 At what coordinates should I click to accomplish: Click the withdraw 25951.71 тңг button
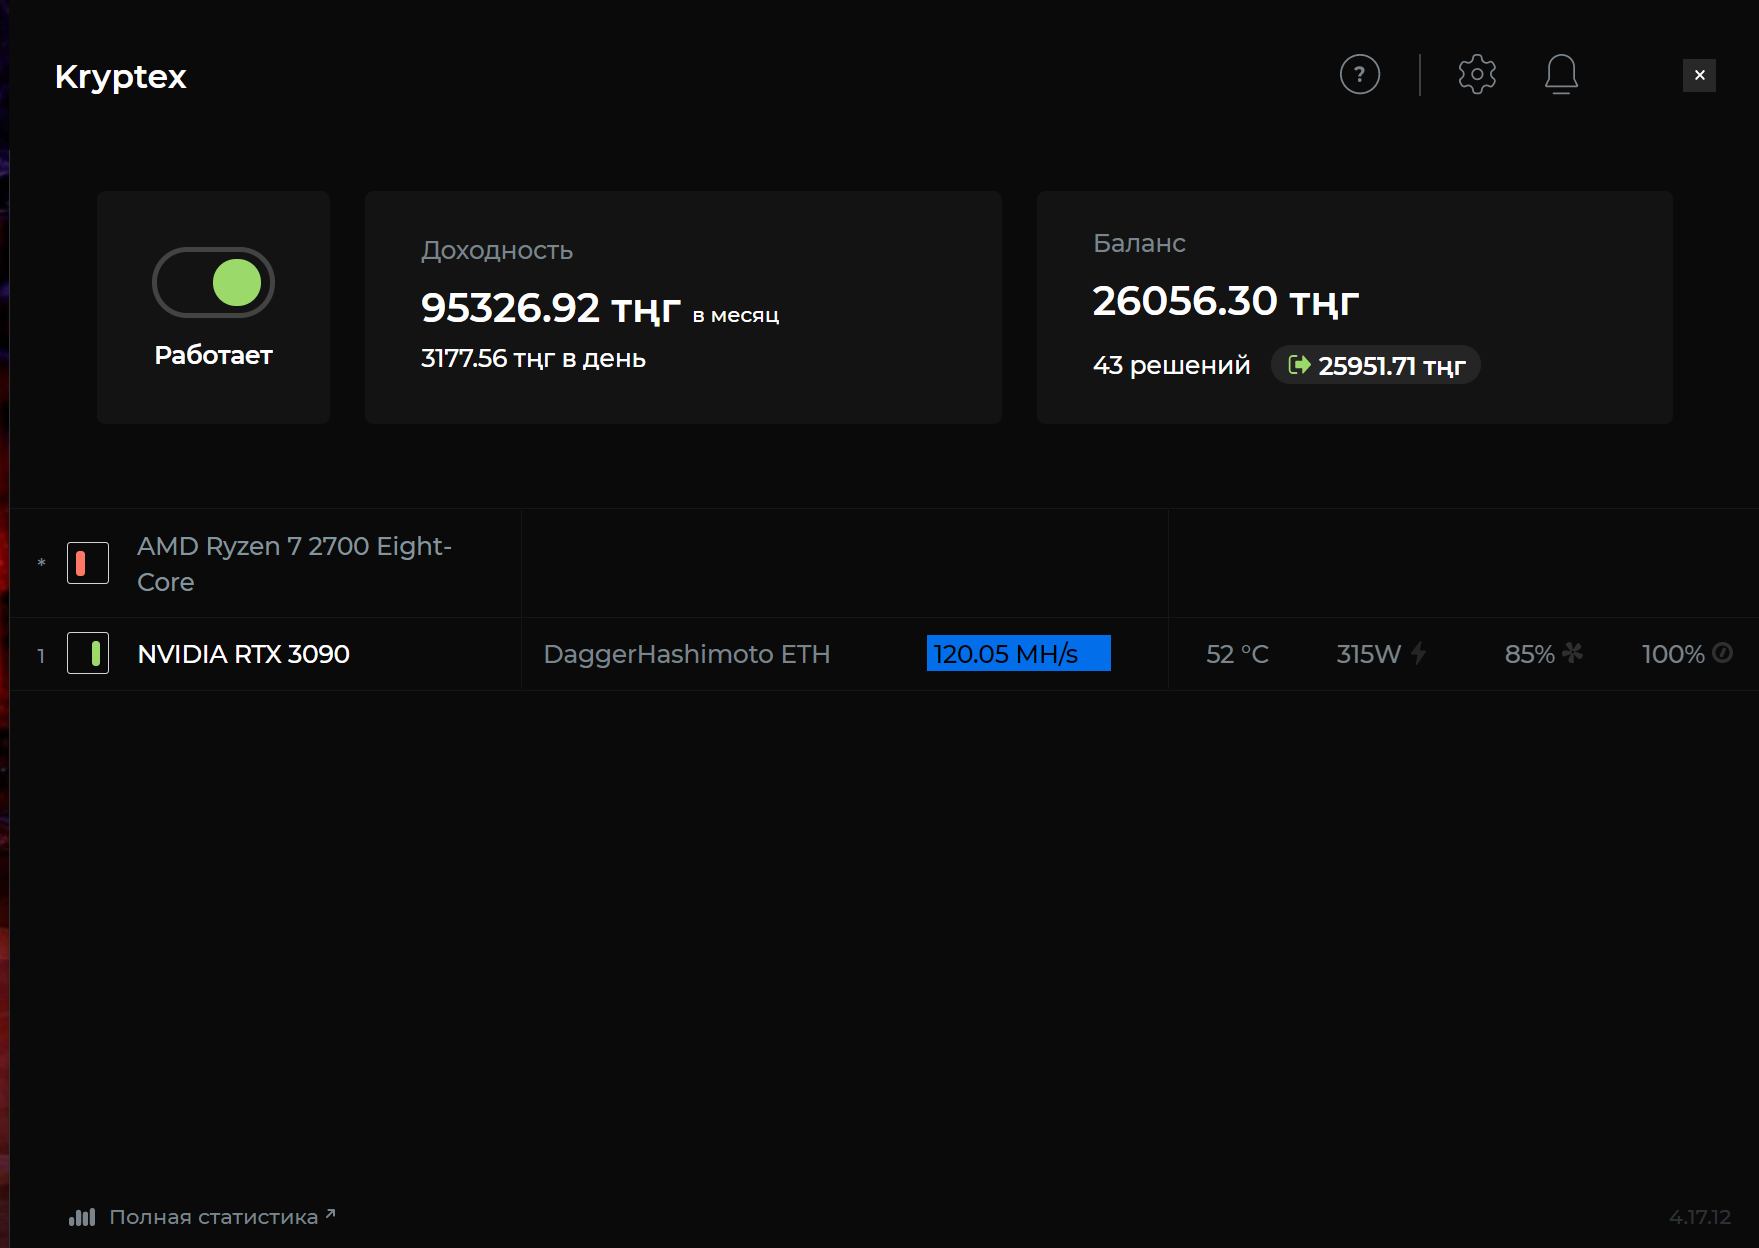[x=1376, y=365]
